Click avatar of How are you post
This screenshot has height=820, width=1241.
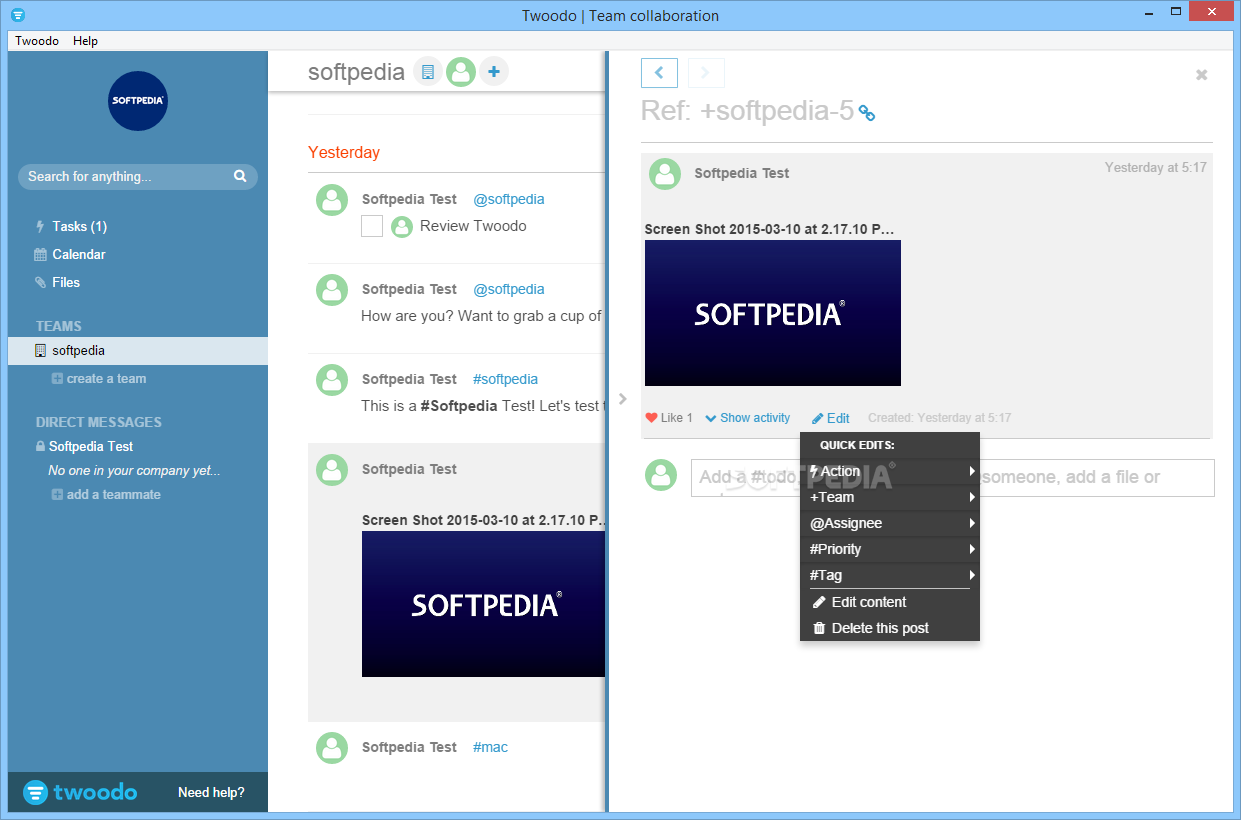click(332, 290)
